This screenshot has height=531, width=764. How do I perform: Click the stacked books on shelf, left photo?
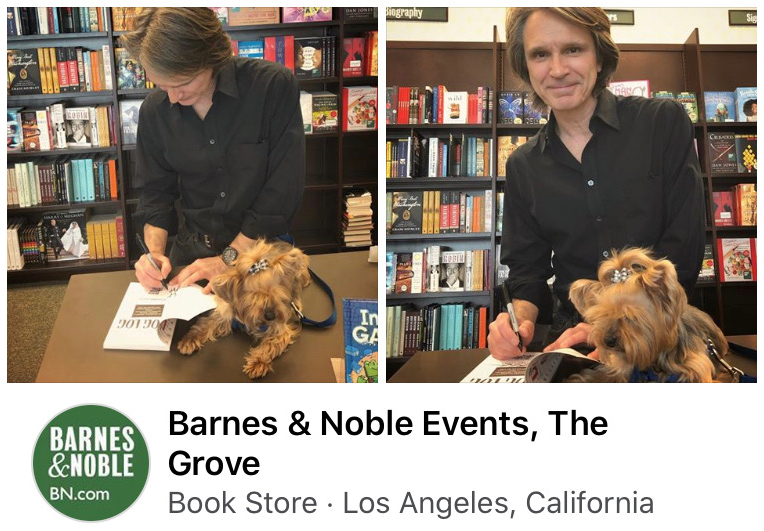(358, 218)
